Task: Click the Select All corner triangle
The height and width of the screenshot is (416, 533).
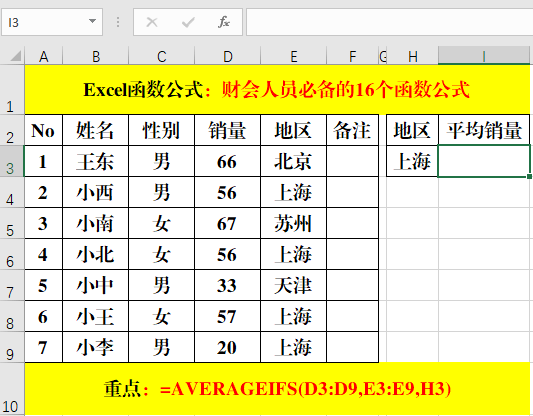Action: pos(15,56)
